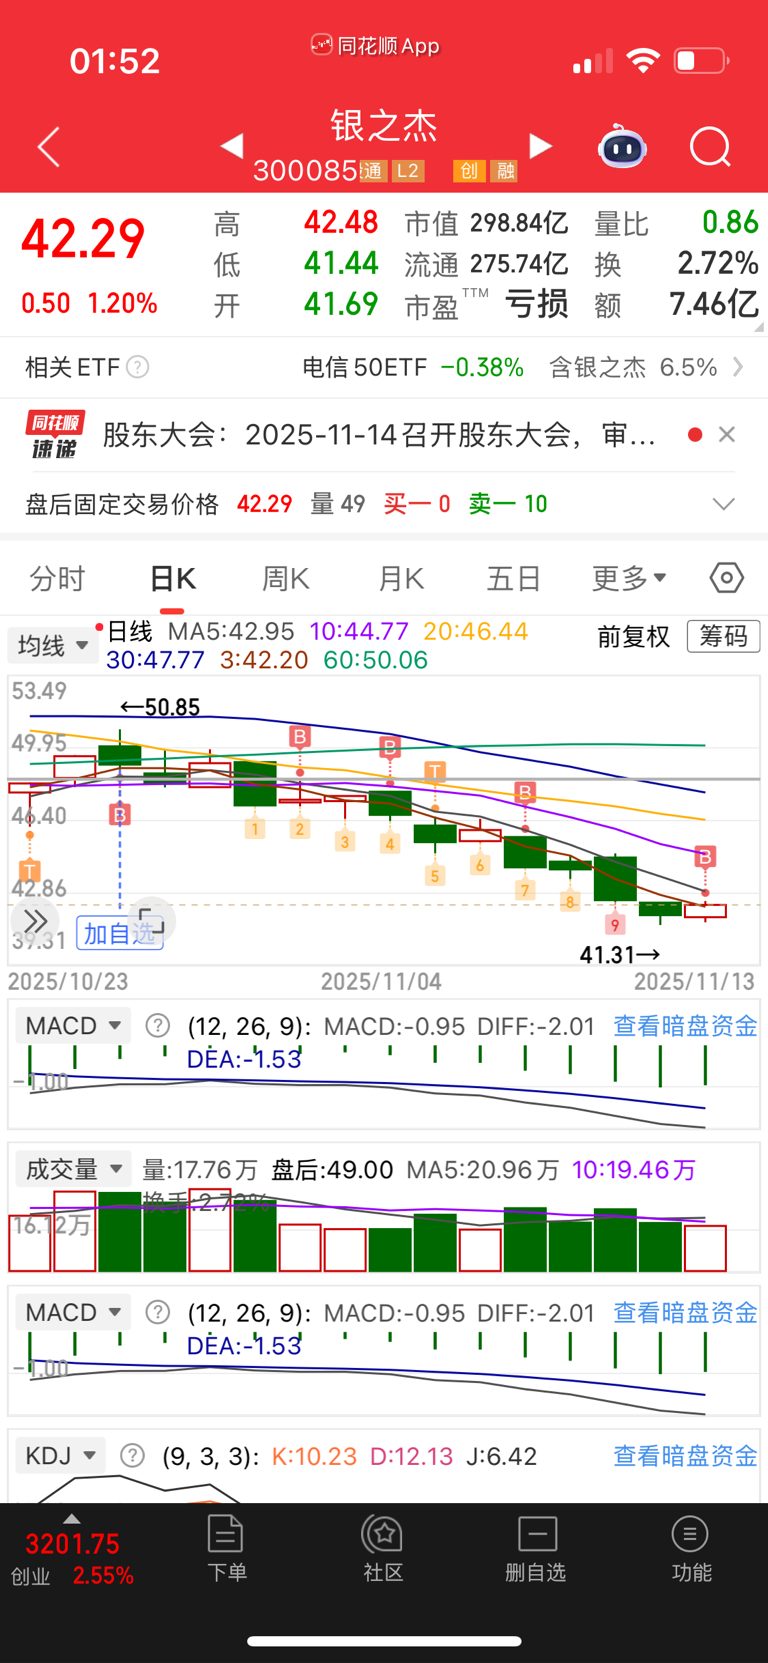Tap the 电信50ETF -0.38% entry
This screenshot has height=1663, width=768.
coord(413,367)
